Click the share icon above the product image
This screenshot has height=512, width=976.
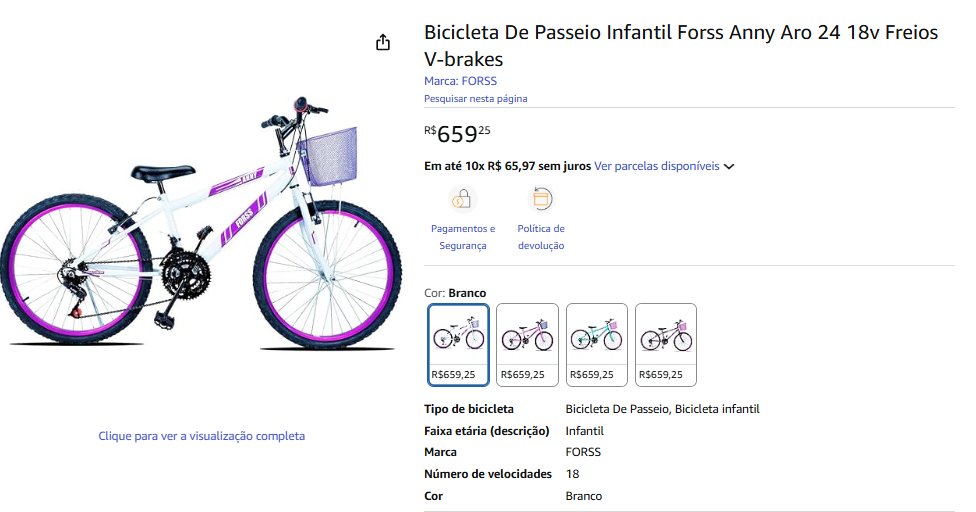point(382,42)
